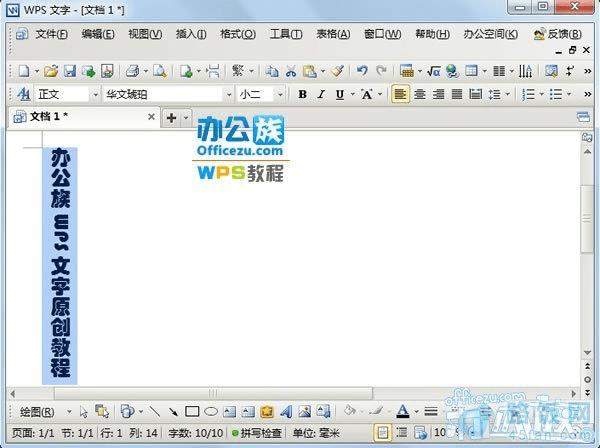
Task: Center align the text
Action: [420, 94]
